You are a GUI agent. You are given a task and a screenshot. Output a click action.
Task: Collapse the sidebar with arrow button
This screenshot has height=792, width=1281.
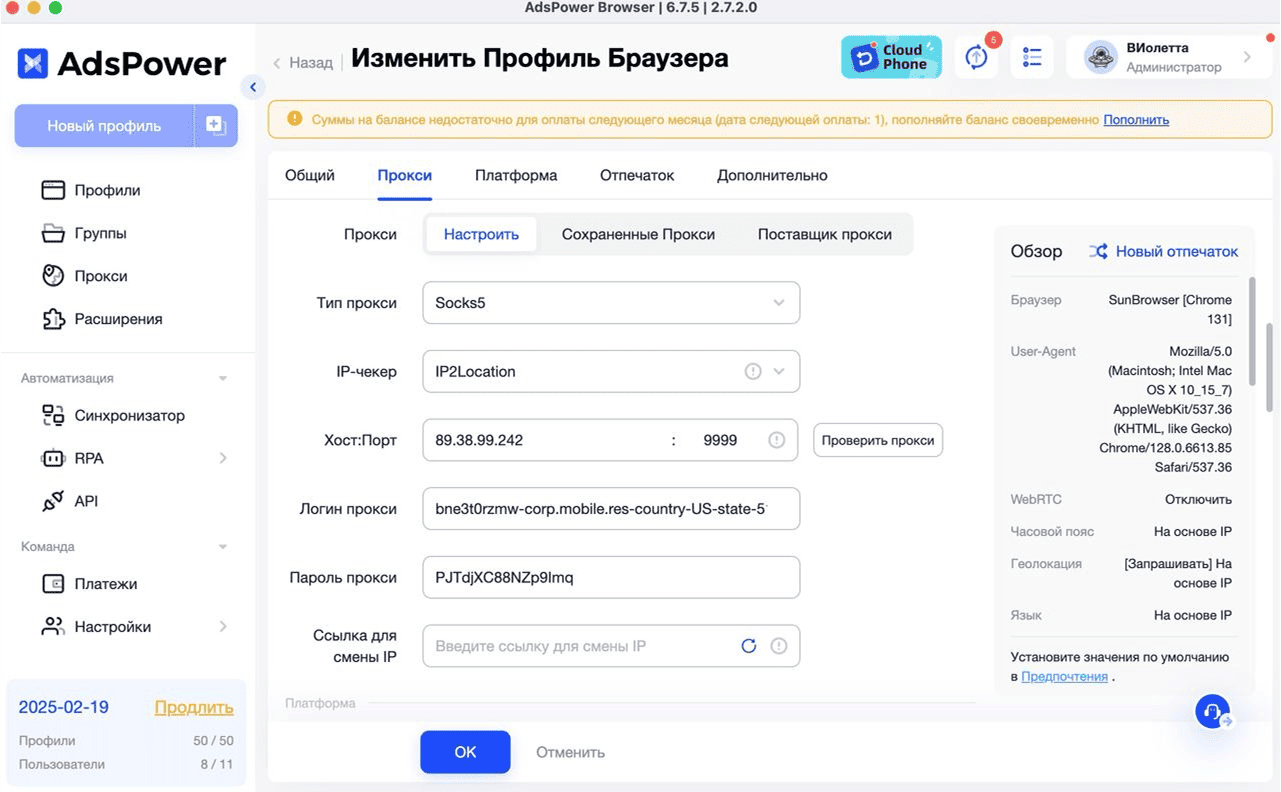click(x=253, y=87)
